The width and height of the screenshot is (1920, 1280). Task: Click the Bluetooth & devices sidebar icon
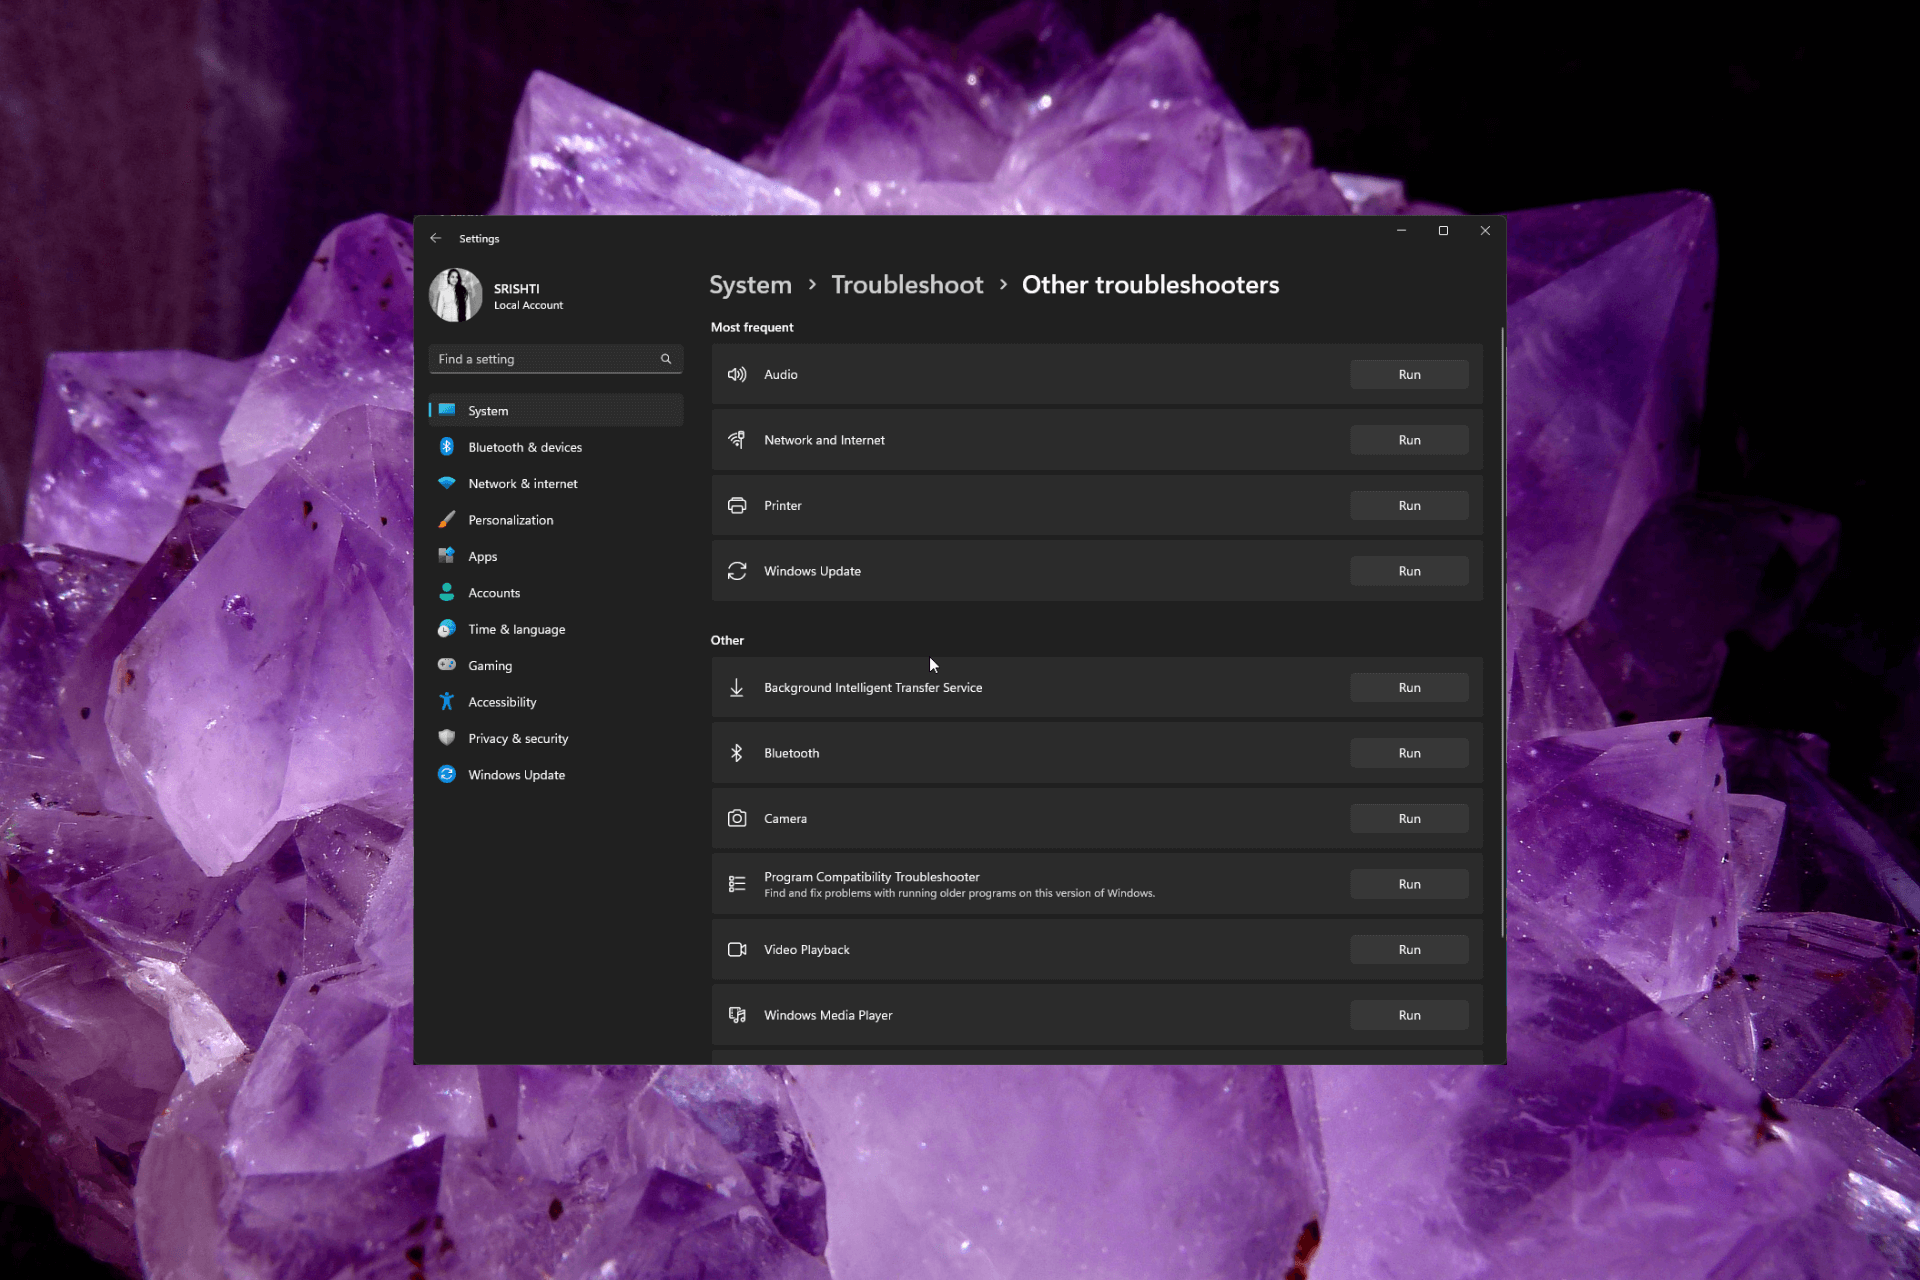[x=447, y=447]
